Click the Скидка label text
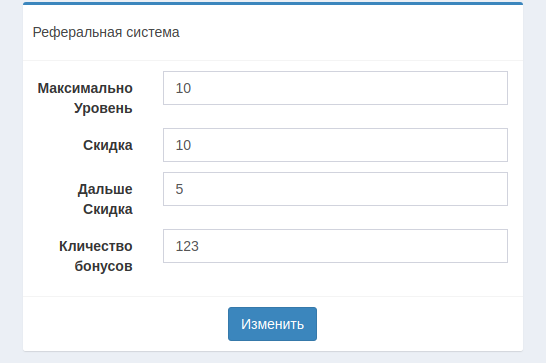 [x=108, y=145]
